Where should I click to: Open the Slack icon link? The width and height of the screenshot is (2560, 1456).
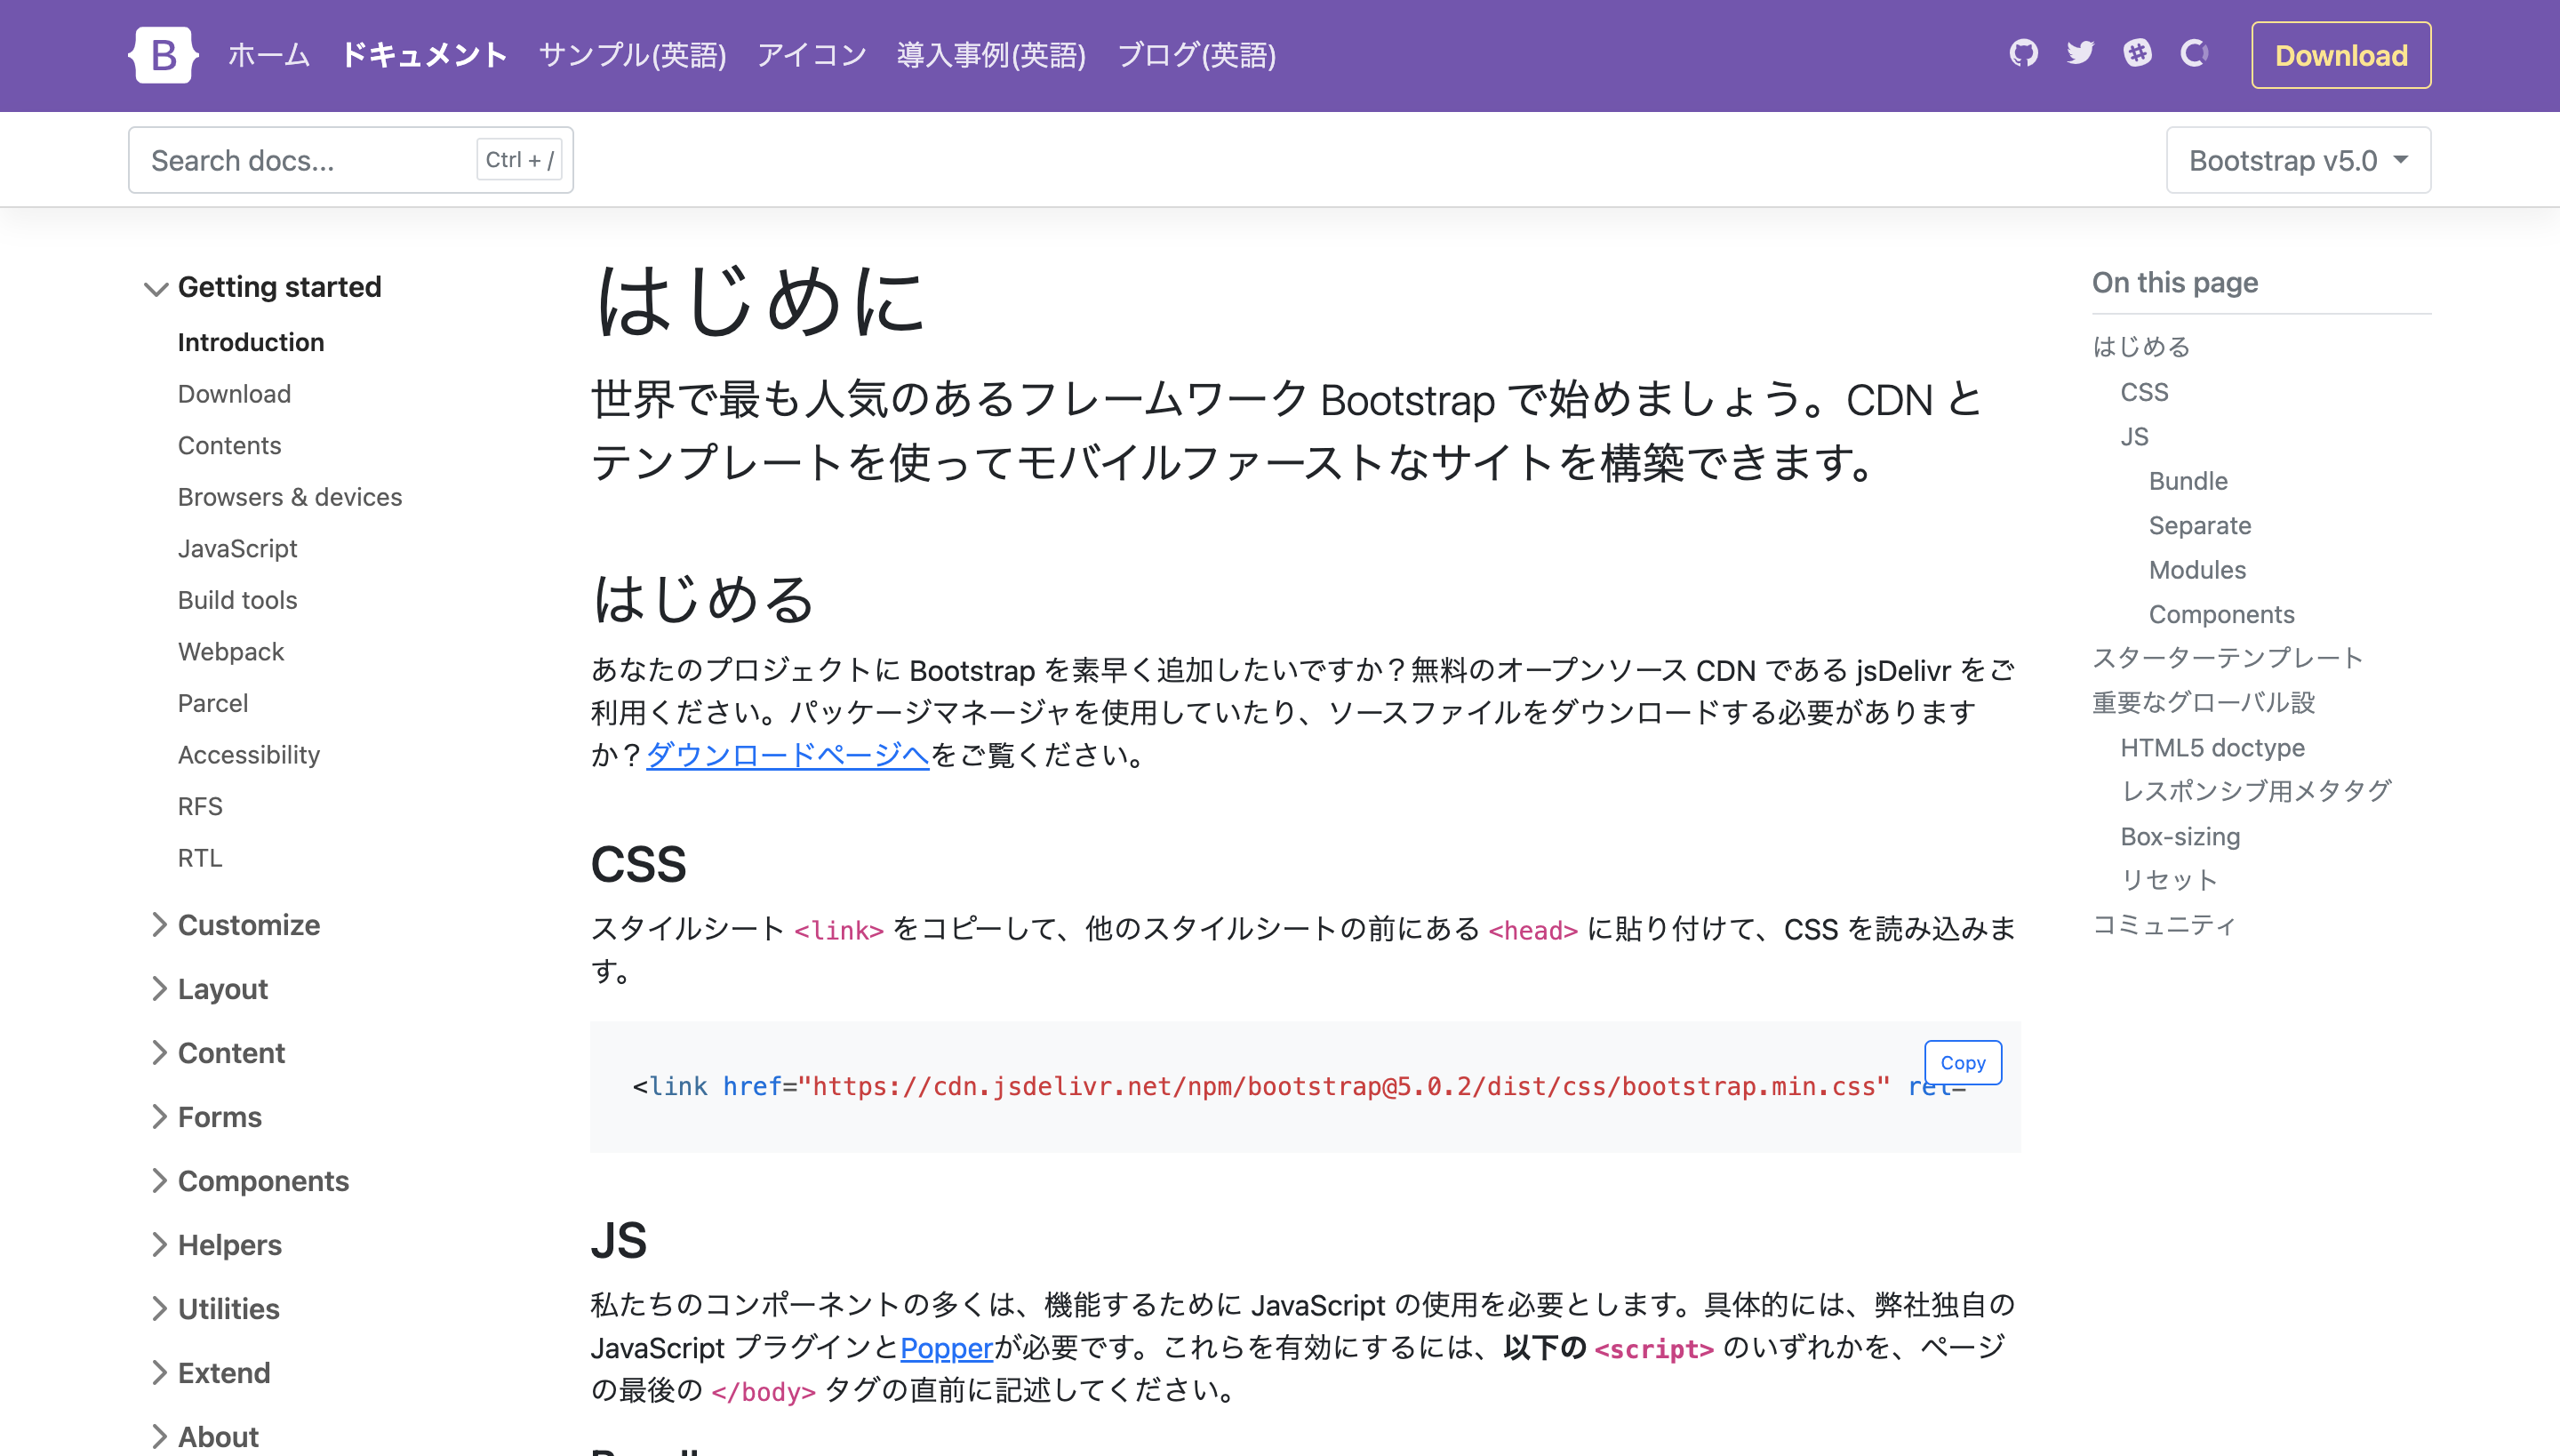2137,53
